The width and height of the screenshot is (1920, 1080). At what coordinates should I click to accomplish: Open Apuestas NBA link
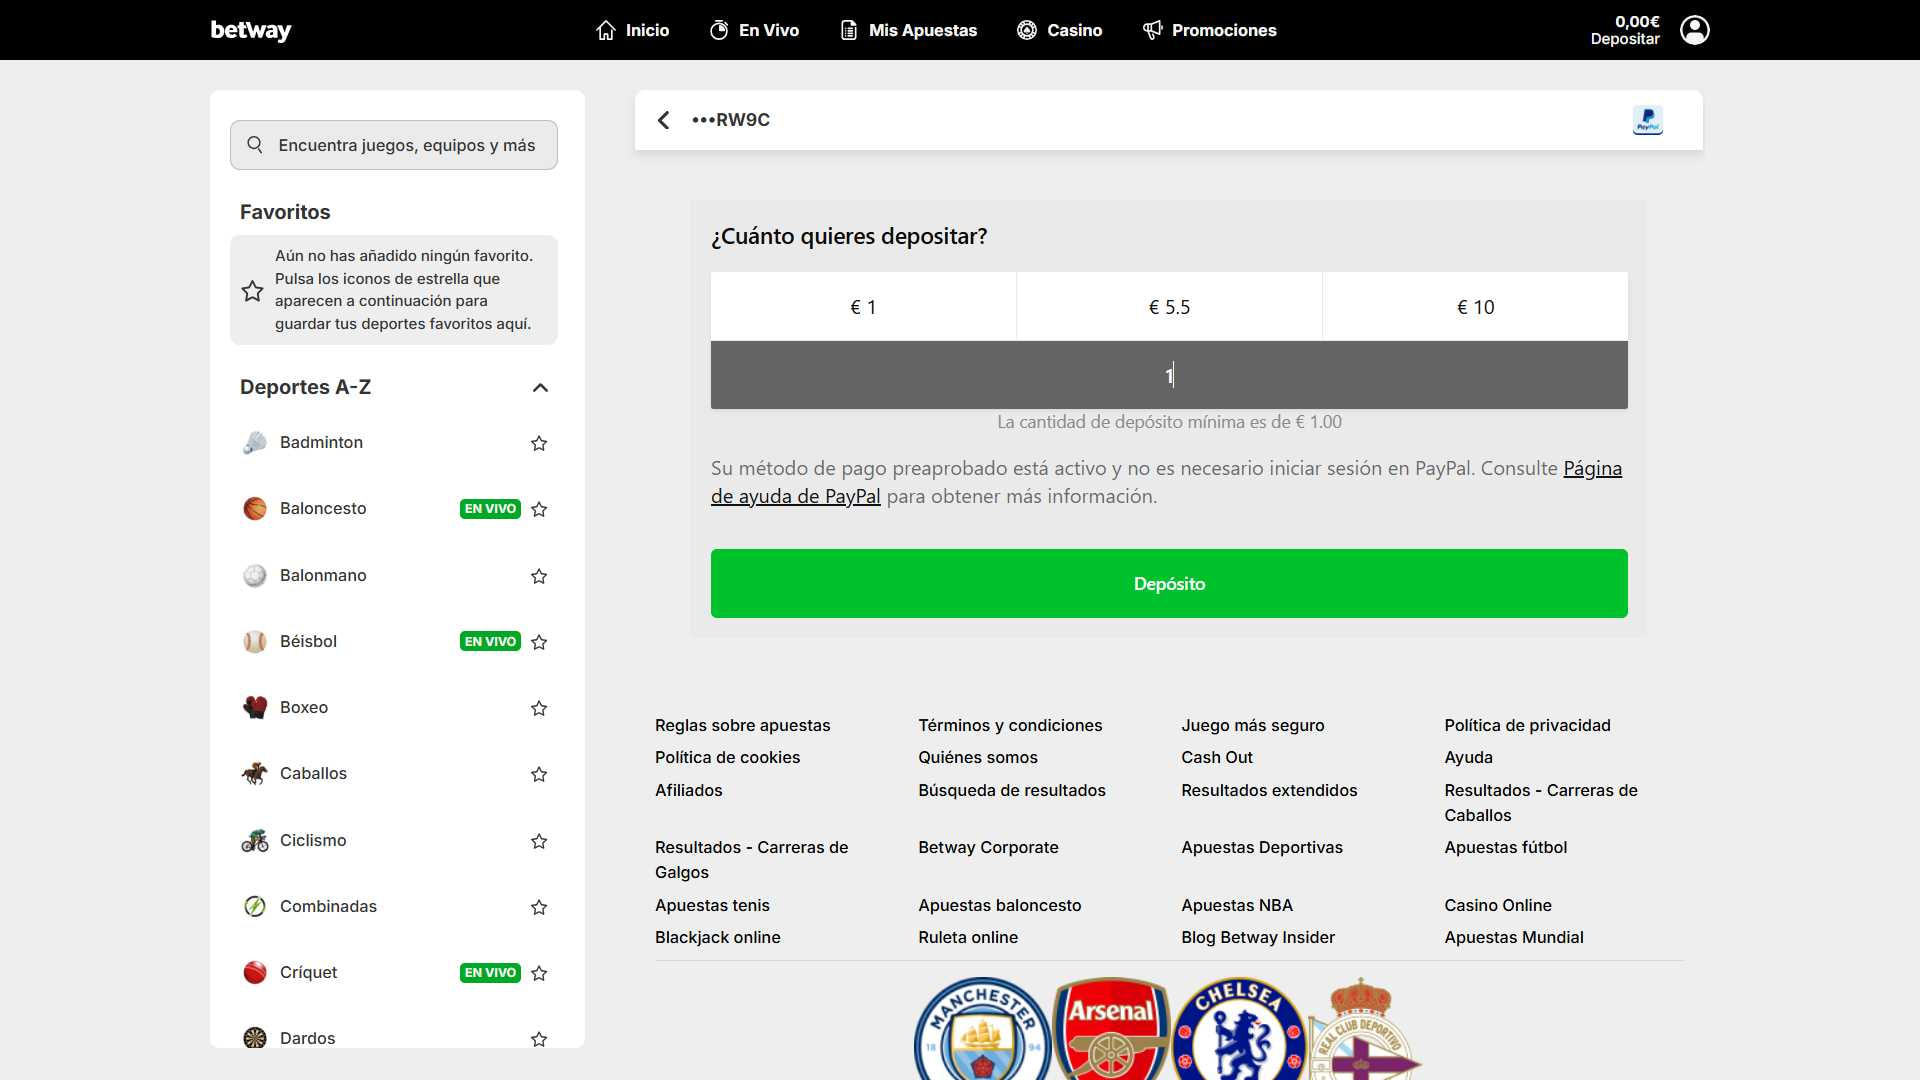[1236, 905]
